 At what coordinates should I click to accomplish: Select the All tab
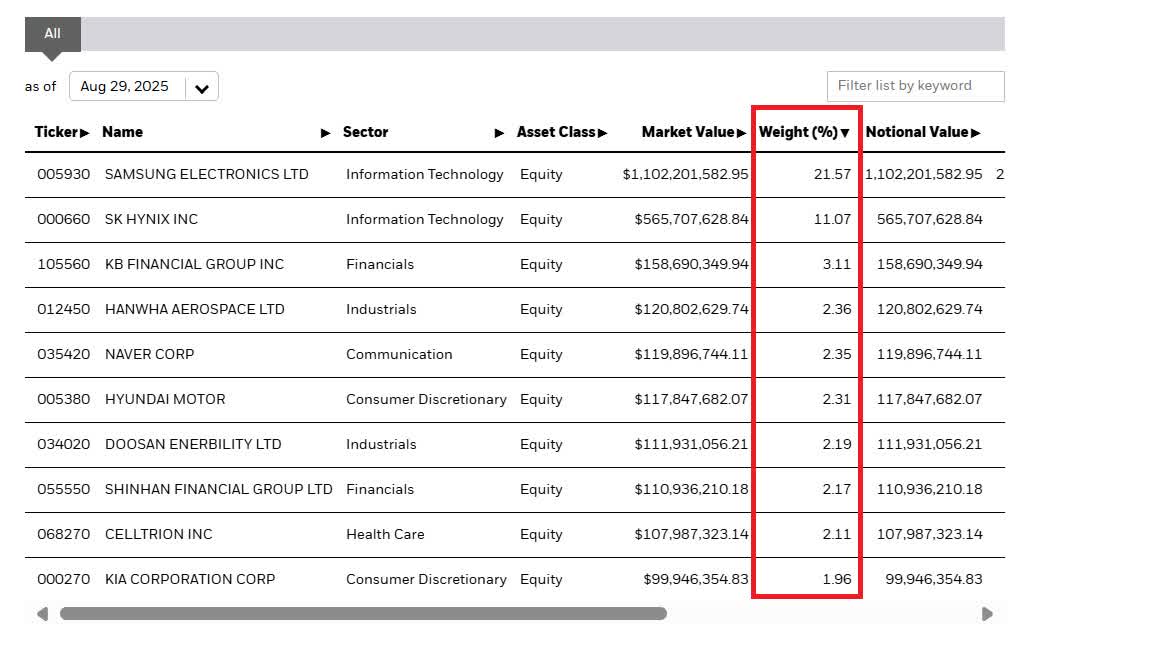click(x=52, y=34)
